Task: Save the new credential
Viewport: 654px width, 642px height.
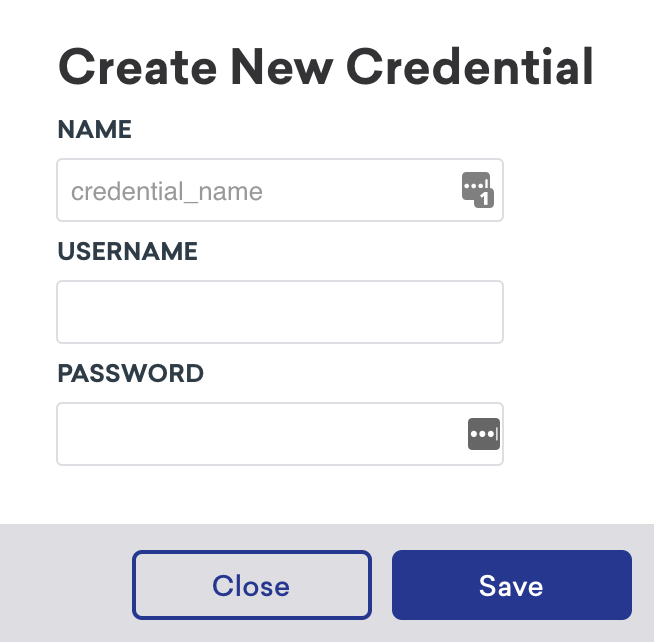Action: [511, 585]
